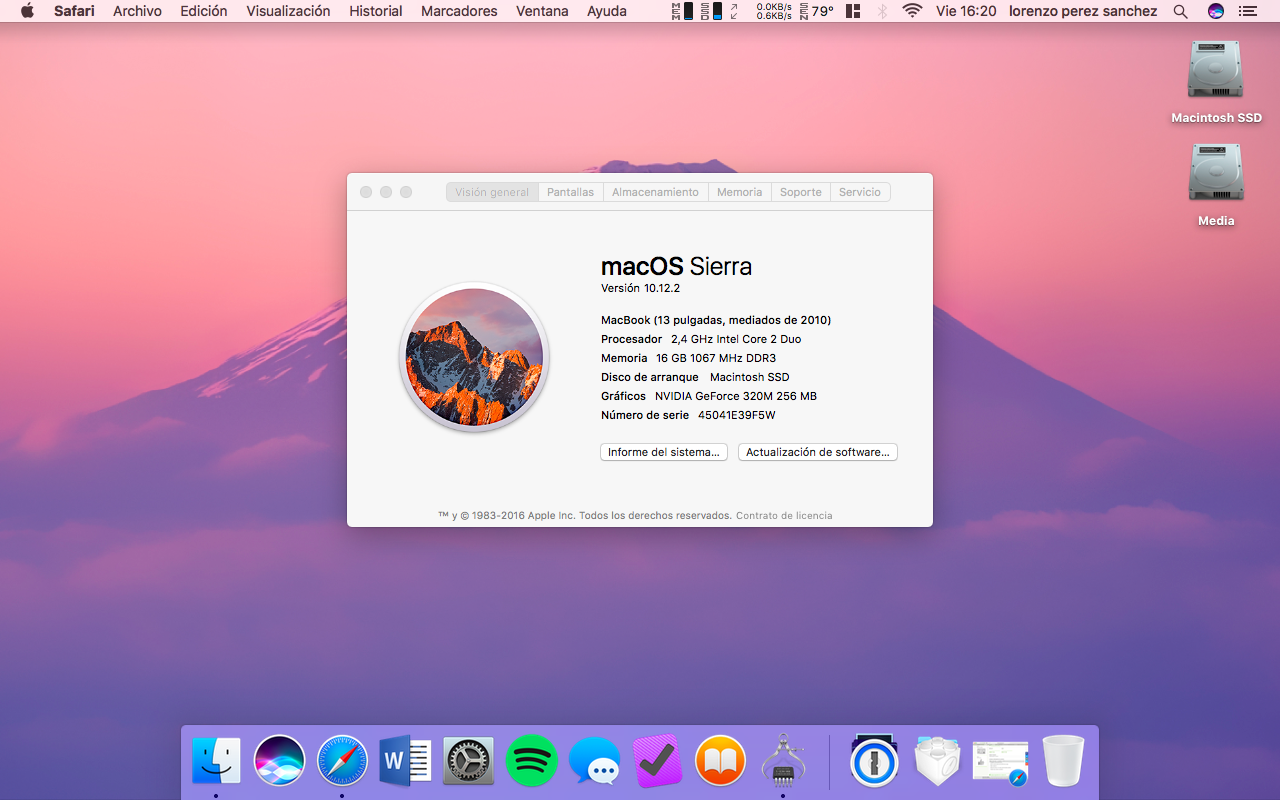Viewport: 1280px width, 800px height.
Task: Open the Historial menu
Action: [376, 11]
